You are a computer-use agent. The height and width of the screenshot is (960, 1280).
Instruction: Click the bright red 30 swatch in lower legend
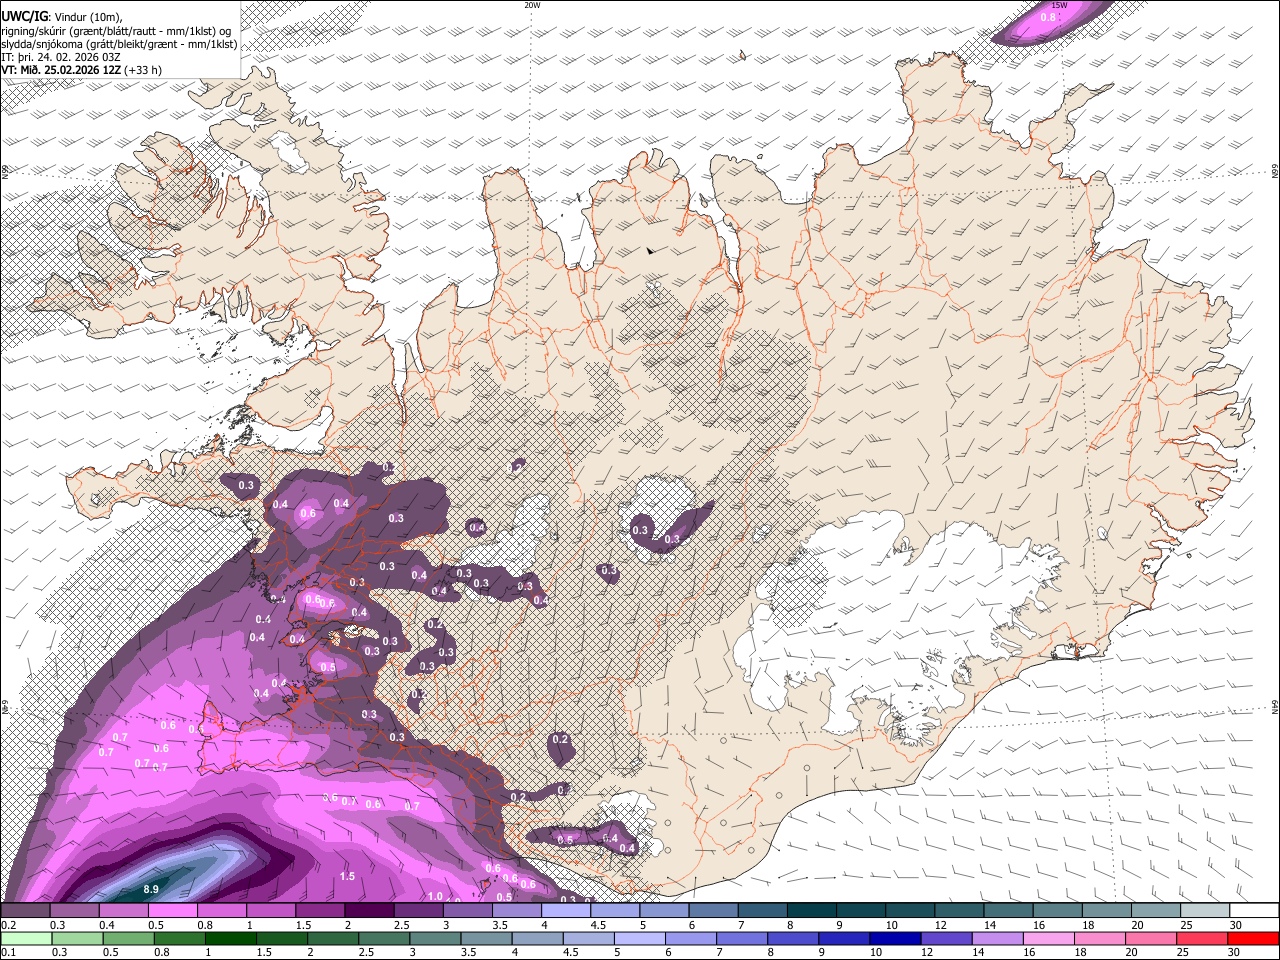1254,938
